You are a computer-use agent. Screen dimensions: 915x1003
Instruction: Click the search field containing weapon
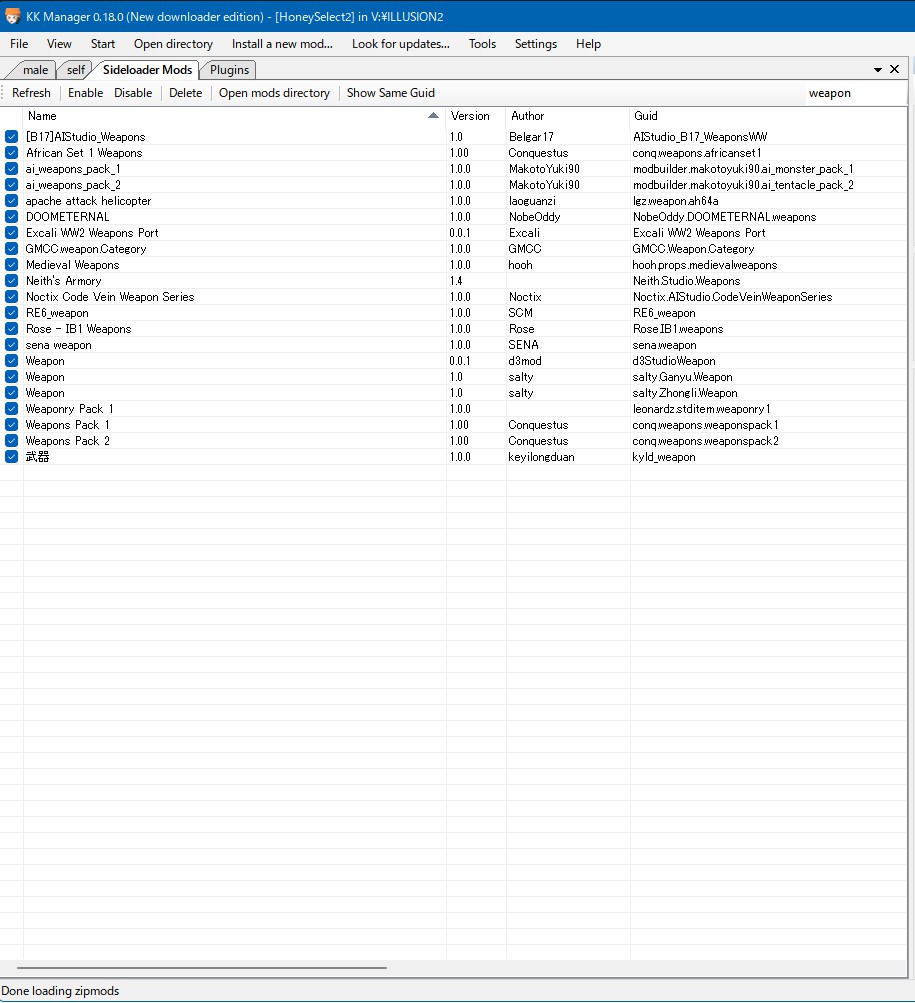click(x=855, y=93)
